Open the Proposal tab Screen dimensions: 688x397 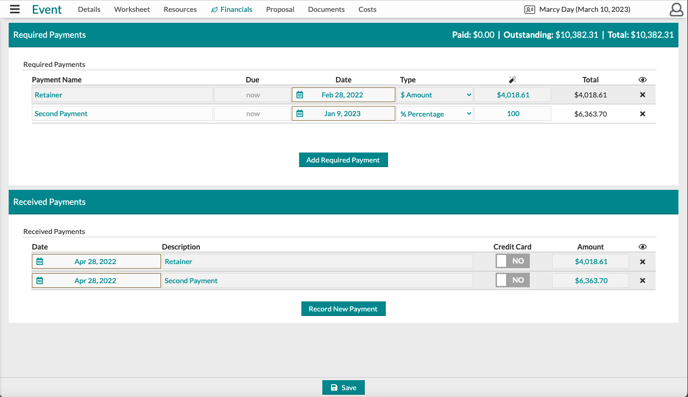280,9
